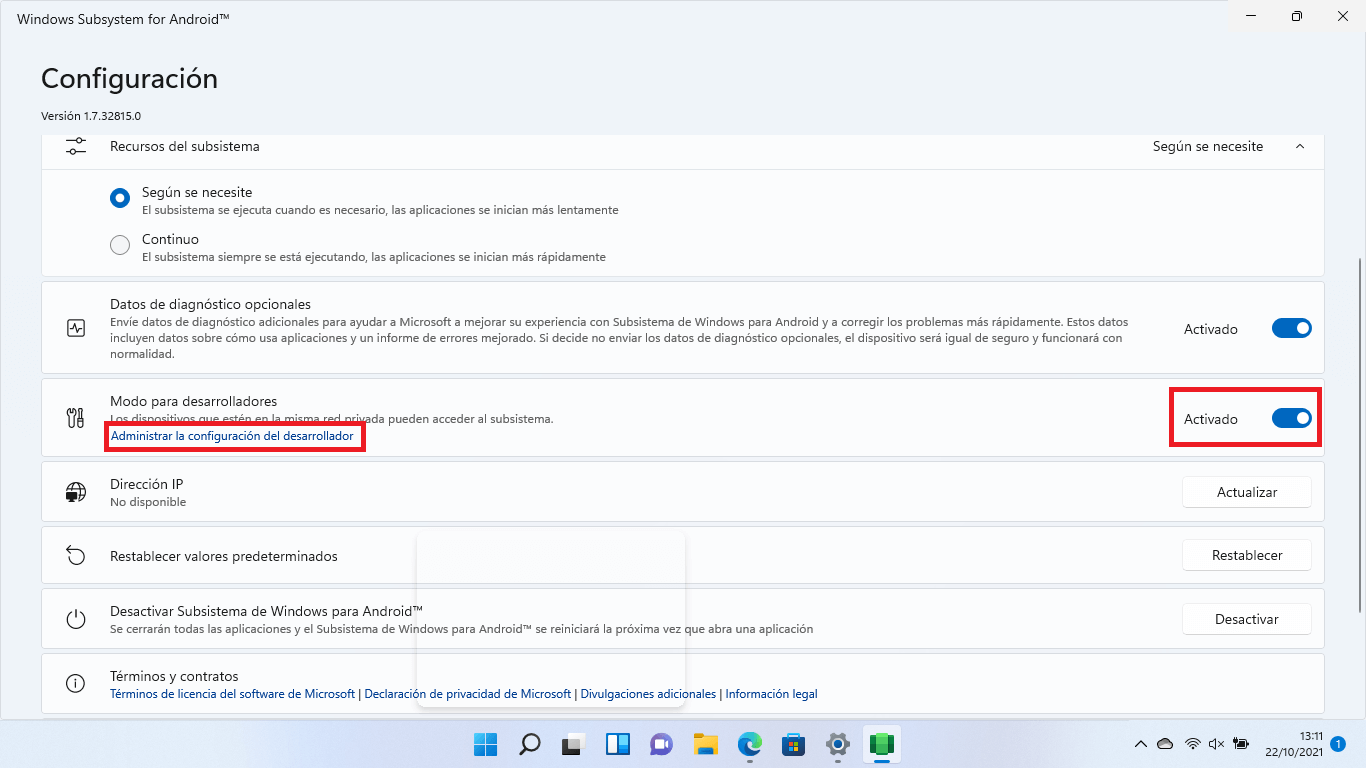1366x768 pixels.
Task: Click developer mode tools icon
Action: [76, 418]
